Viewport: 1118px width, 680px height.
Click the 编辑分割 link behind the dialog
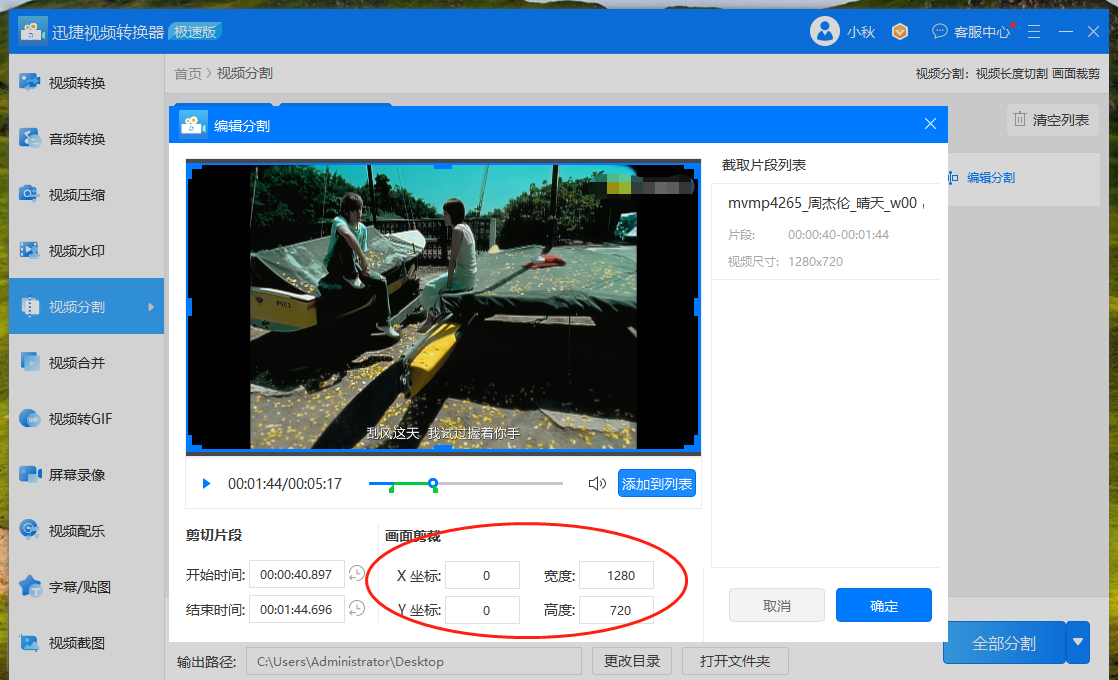coord(990,177)
